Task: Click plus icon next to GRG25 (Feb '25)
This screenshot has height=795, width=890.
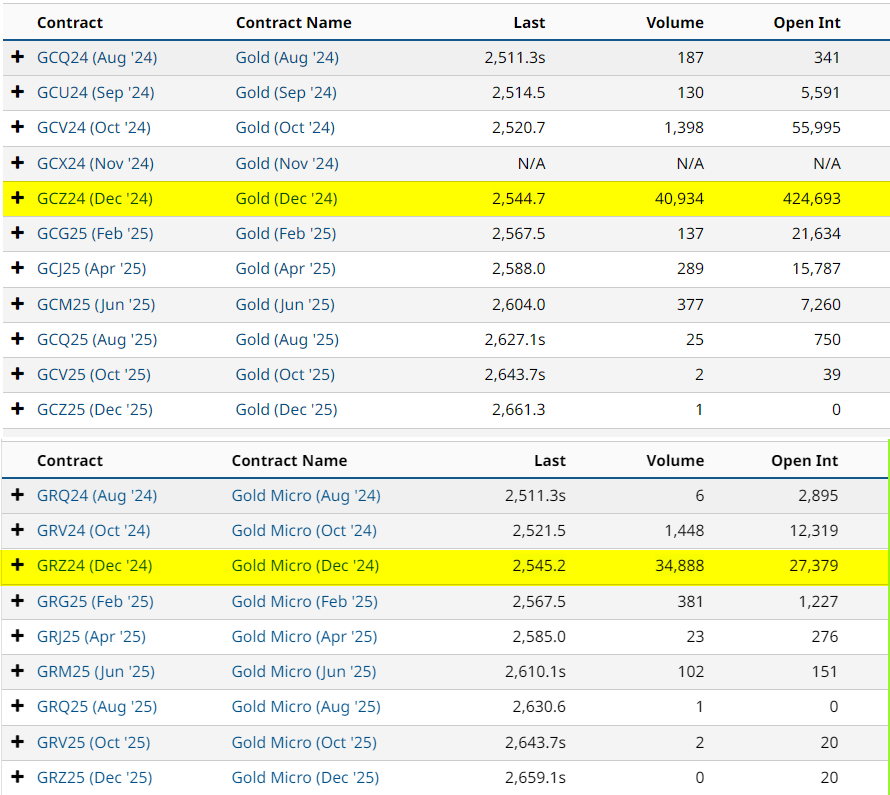Action: click(x=17, y=601)
